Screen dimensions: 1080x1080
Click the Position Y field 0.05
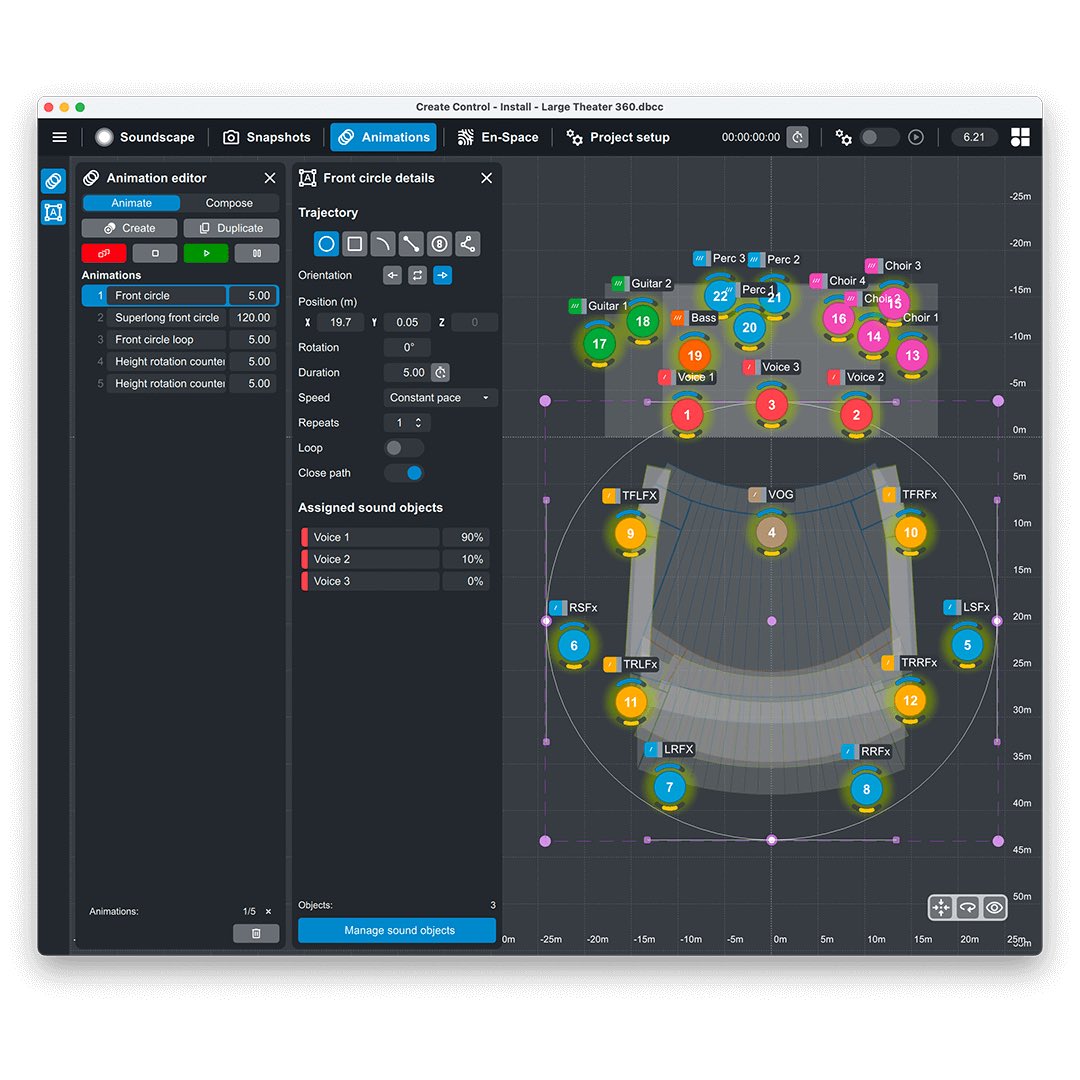[407, 322]
